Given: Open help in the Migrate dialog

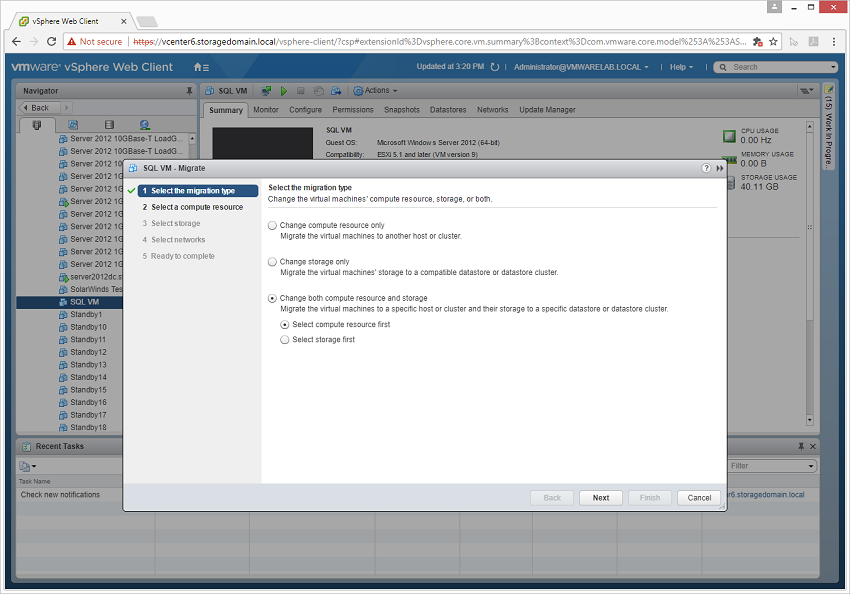Looking at the screenshot, I should tap(706, 168).
